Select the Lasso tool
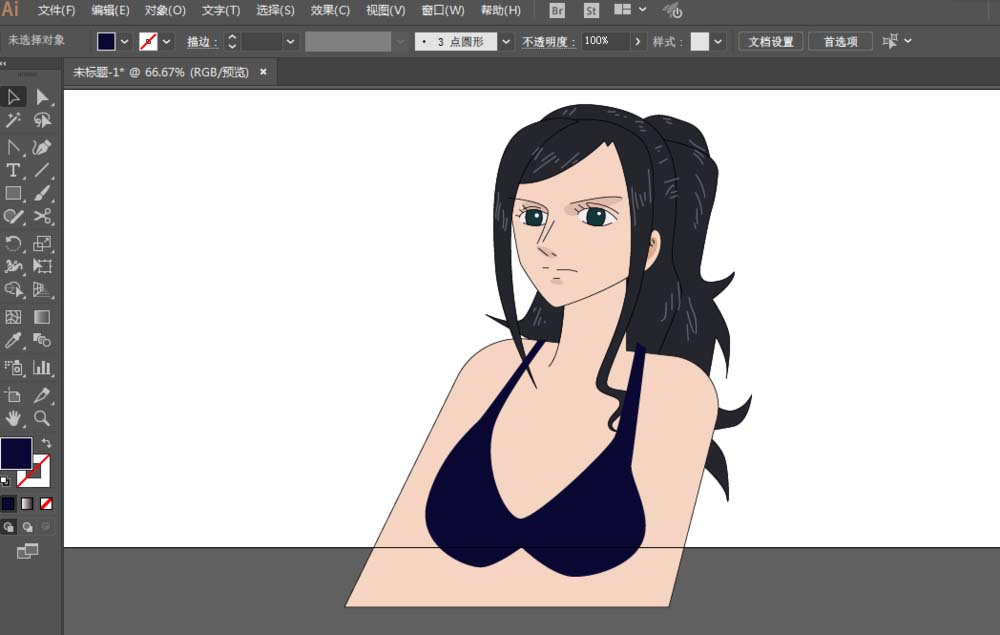This screenshot has width=1000, height=635. pyautogui.click(x=42, y=120)
